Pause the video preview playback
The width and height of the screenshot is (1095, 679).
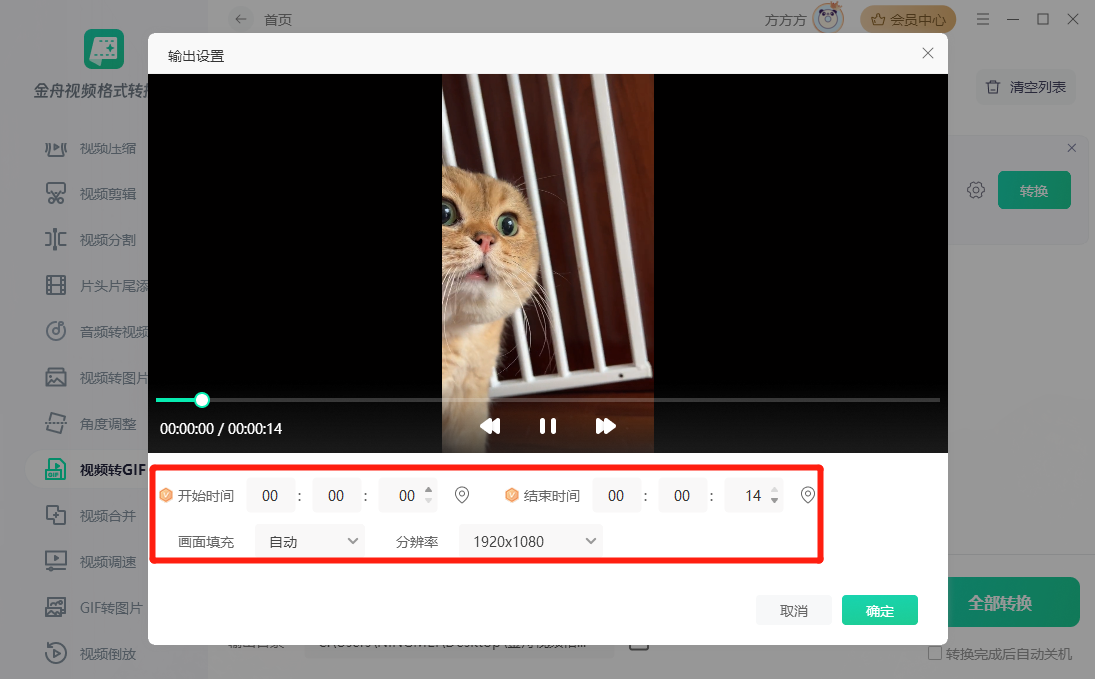point(548,426)
